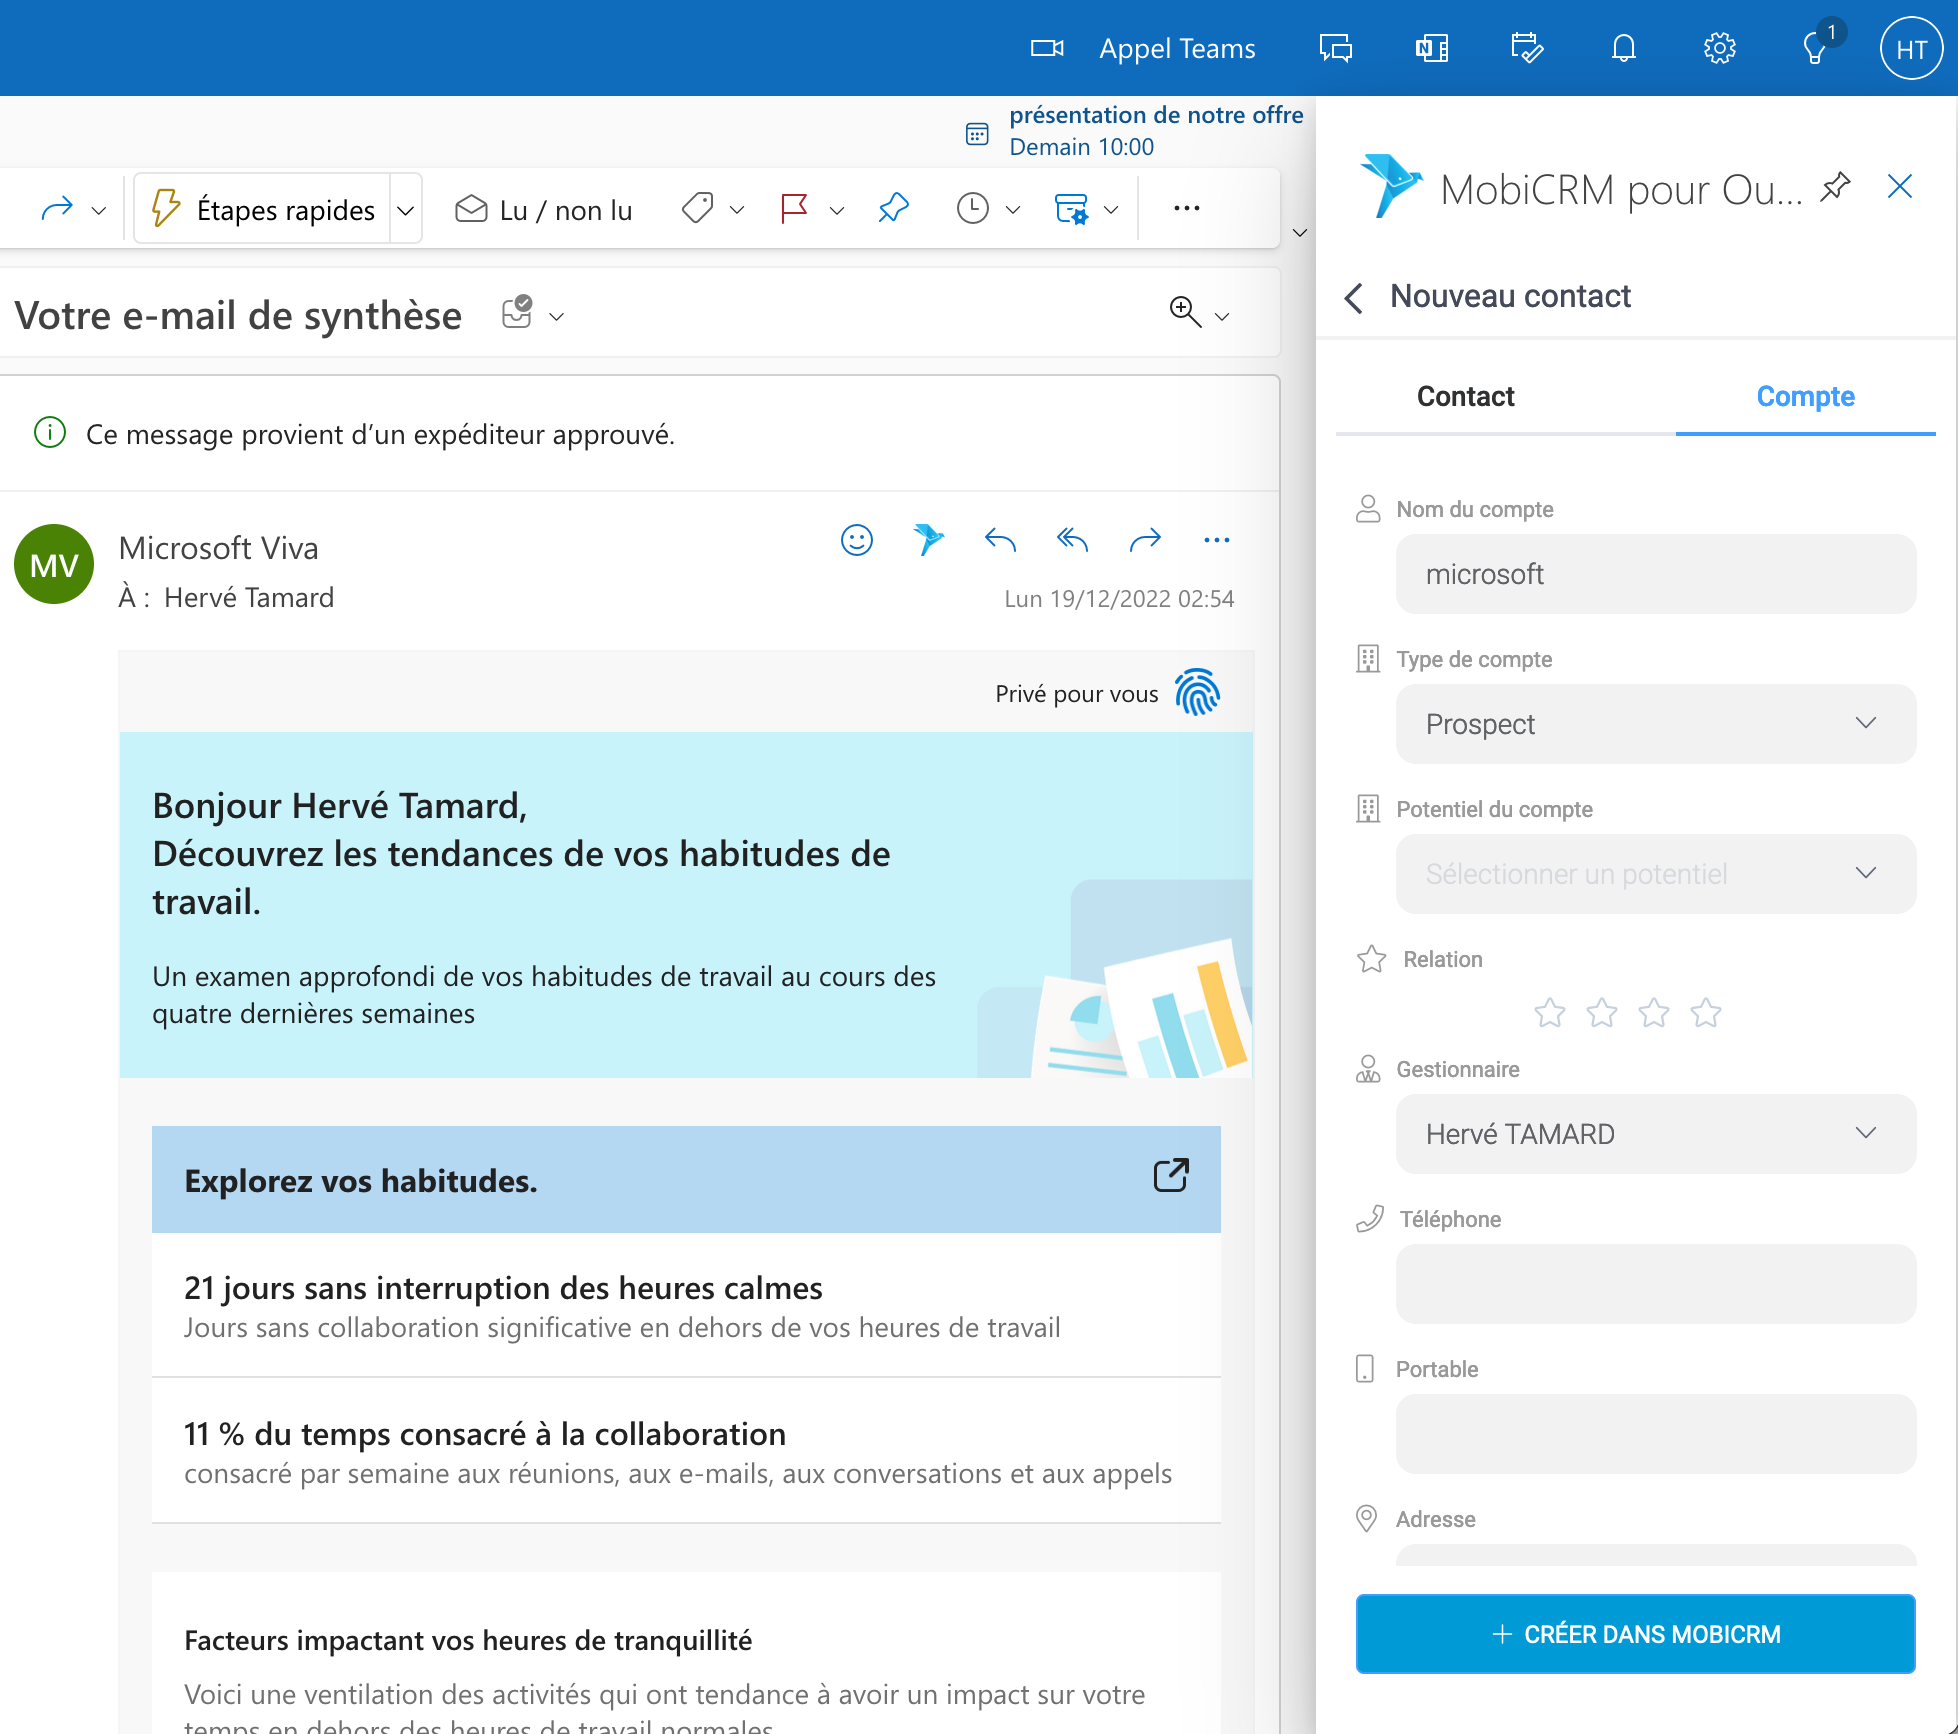Switch to the Contact tab
The image size is (1958, 1734).
coord(1465,396)
